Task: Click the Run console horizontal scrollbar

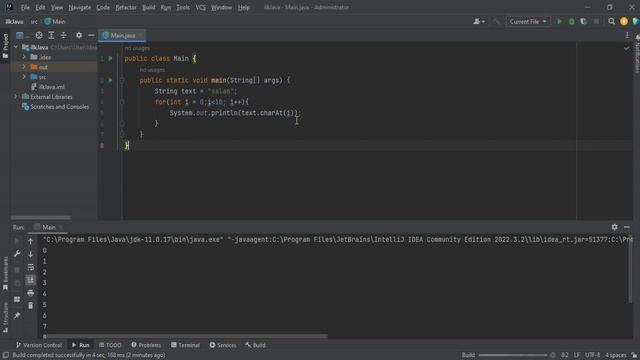Action: [x=186, y=337]
